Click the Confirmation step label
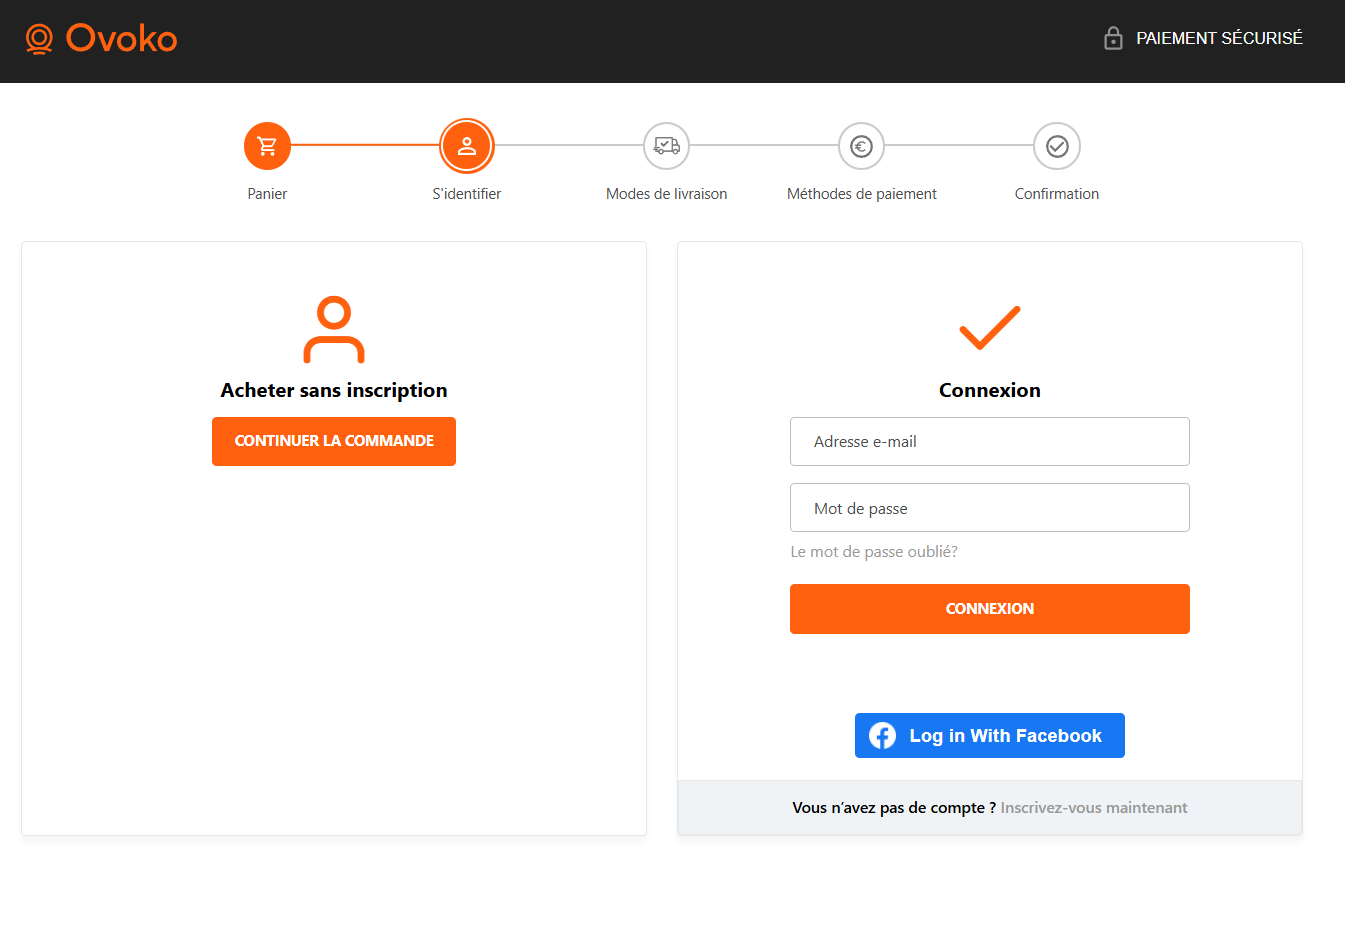The image size is (1345, 950). (x=1057, y=194)
